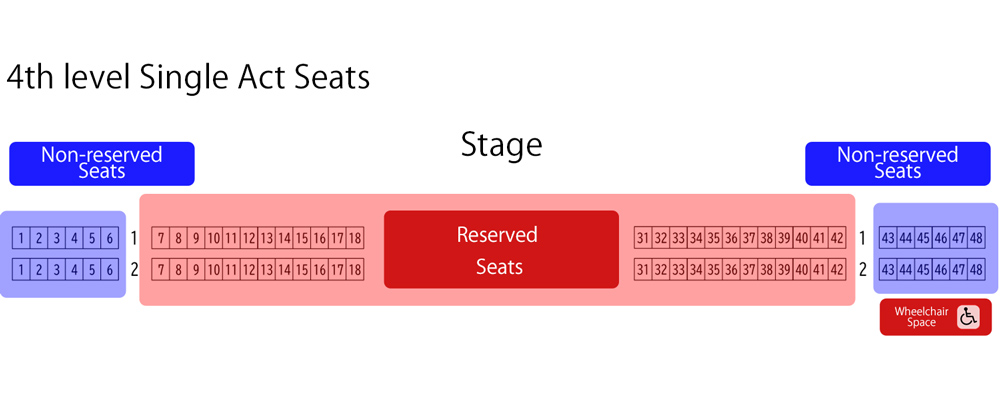Select the red Wheelchair Space box
1000x393 pixels.
pyautogui.click(x=936, y=317)
